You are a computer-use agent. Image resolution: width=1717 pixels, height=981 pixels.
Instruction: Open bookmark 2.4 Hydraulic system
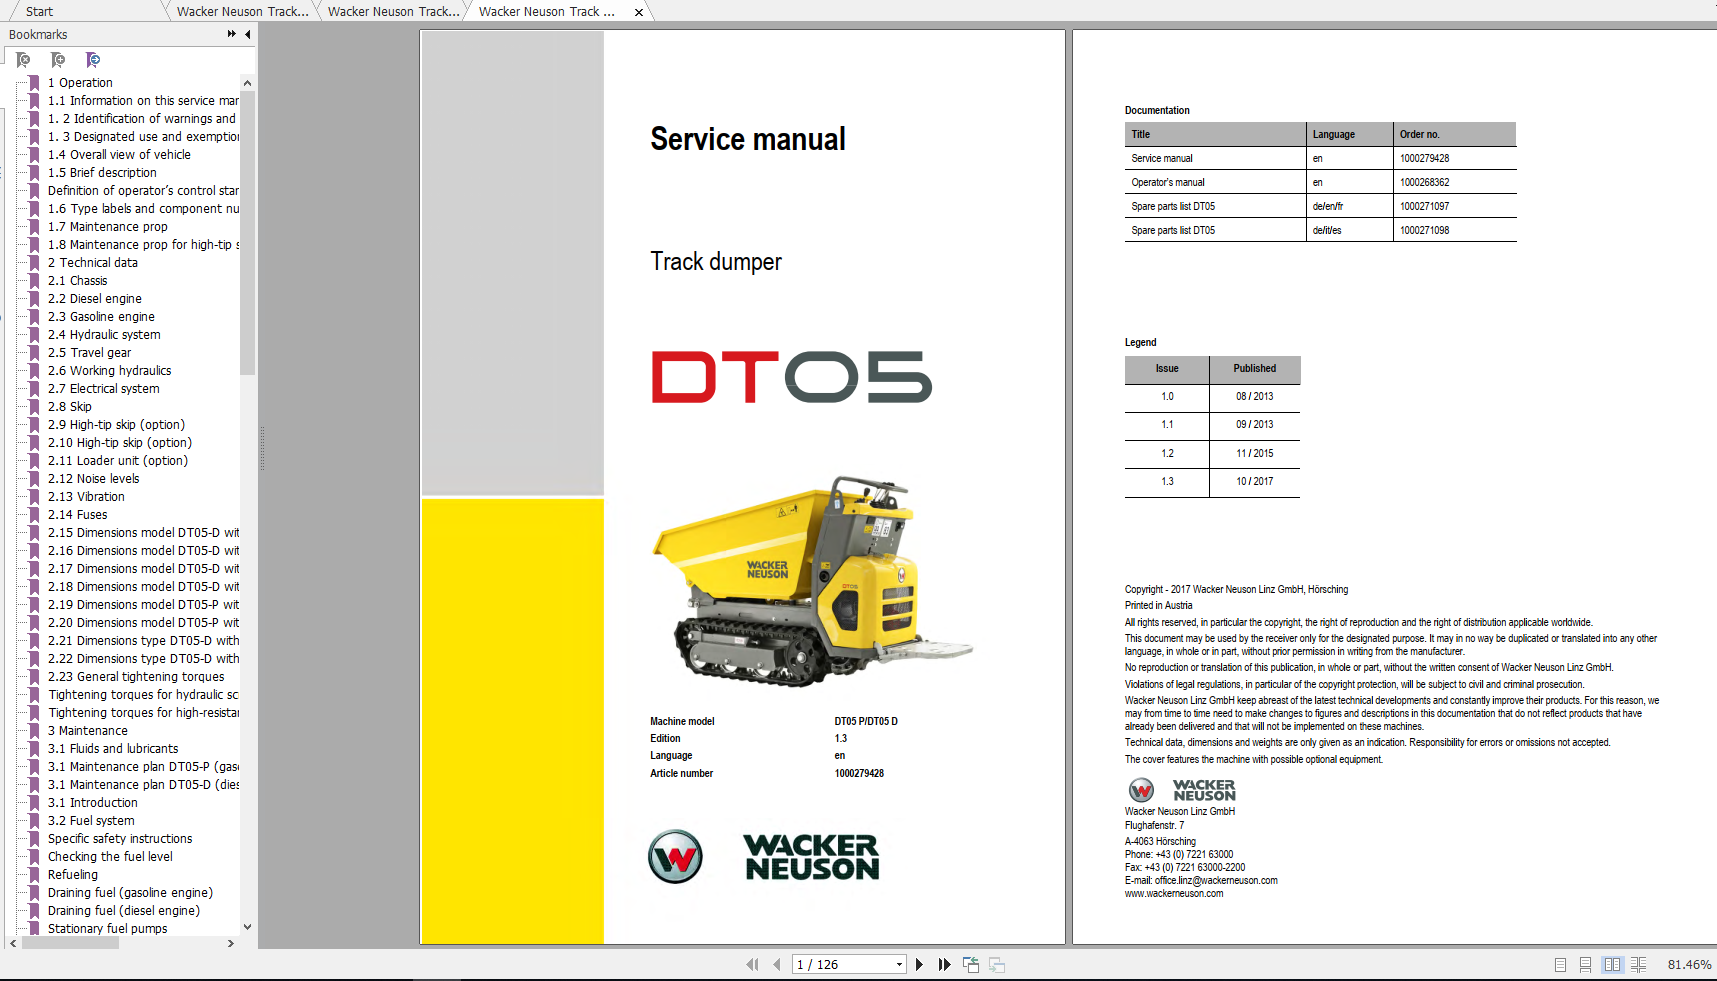(x=104, y=335)
